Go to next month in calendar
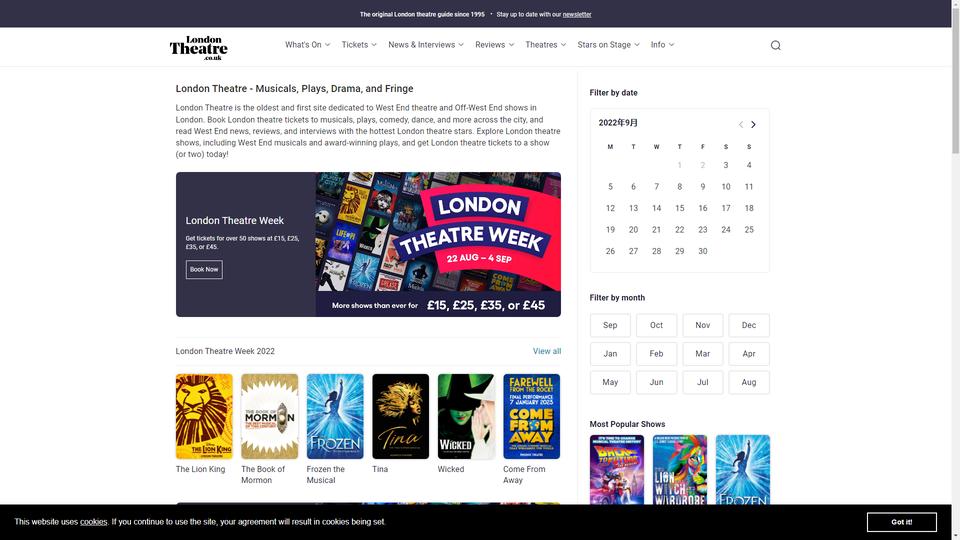This screenshot has width=960, height=540. pos(753,124)
